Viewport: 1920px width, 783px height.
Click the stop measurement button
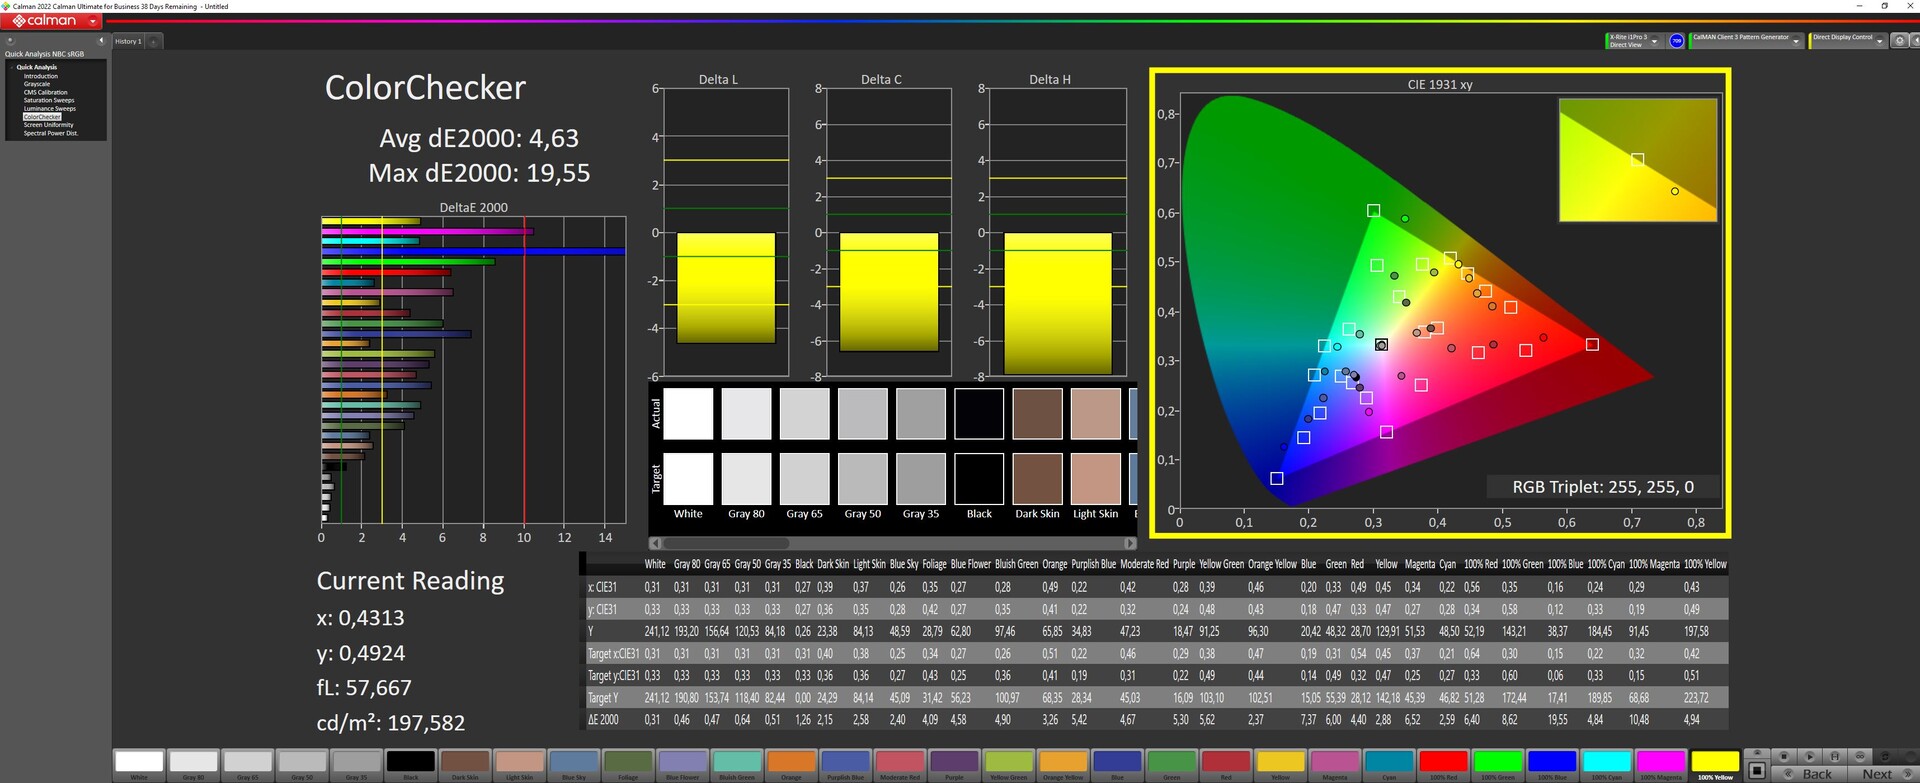point(1784,756)
